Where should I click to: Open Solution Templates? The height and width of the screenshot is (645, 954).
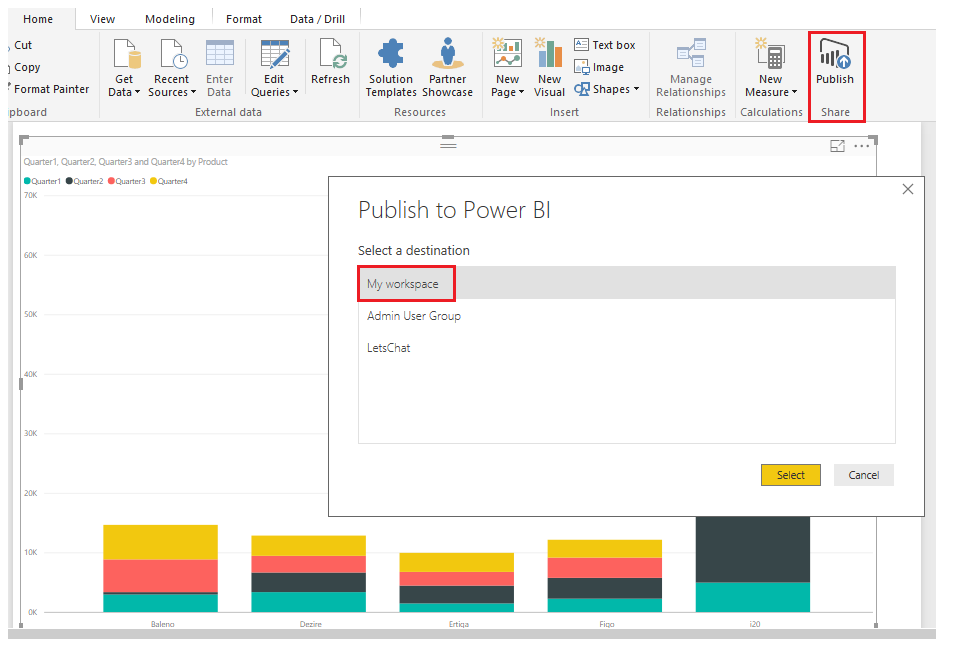point(391,68)
